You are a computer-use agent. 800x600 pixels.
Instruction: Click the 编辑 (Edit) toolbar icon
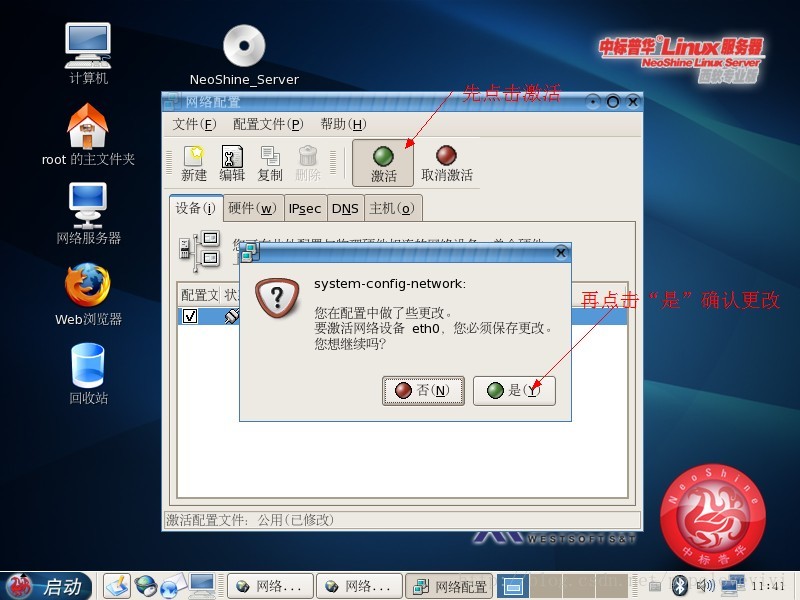pyautogui.click(x=232, y=160)
